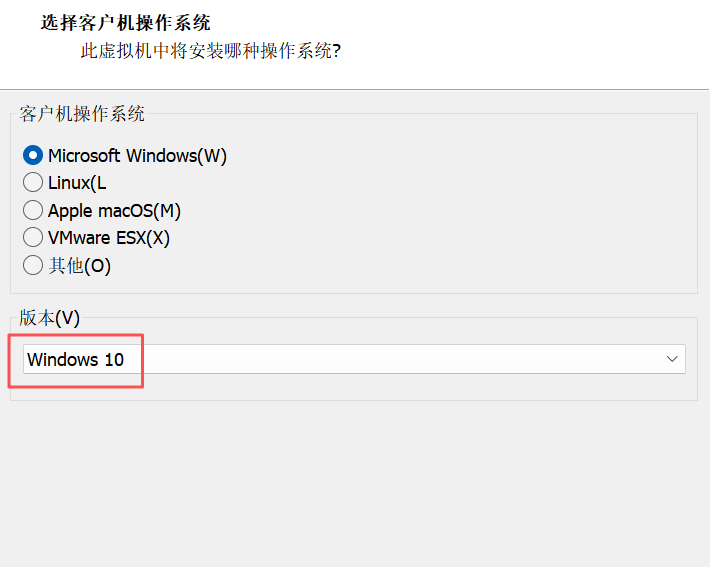Click the Microsoft Windows(W) text label

137,156
